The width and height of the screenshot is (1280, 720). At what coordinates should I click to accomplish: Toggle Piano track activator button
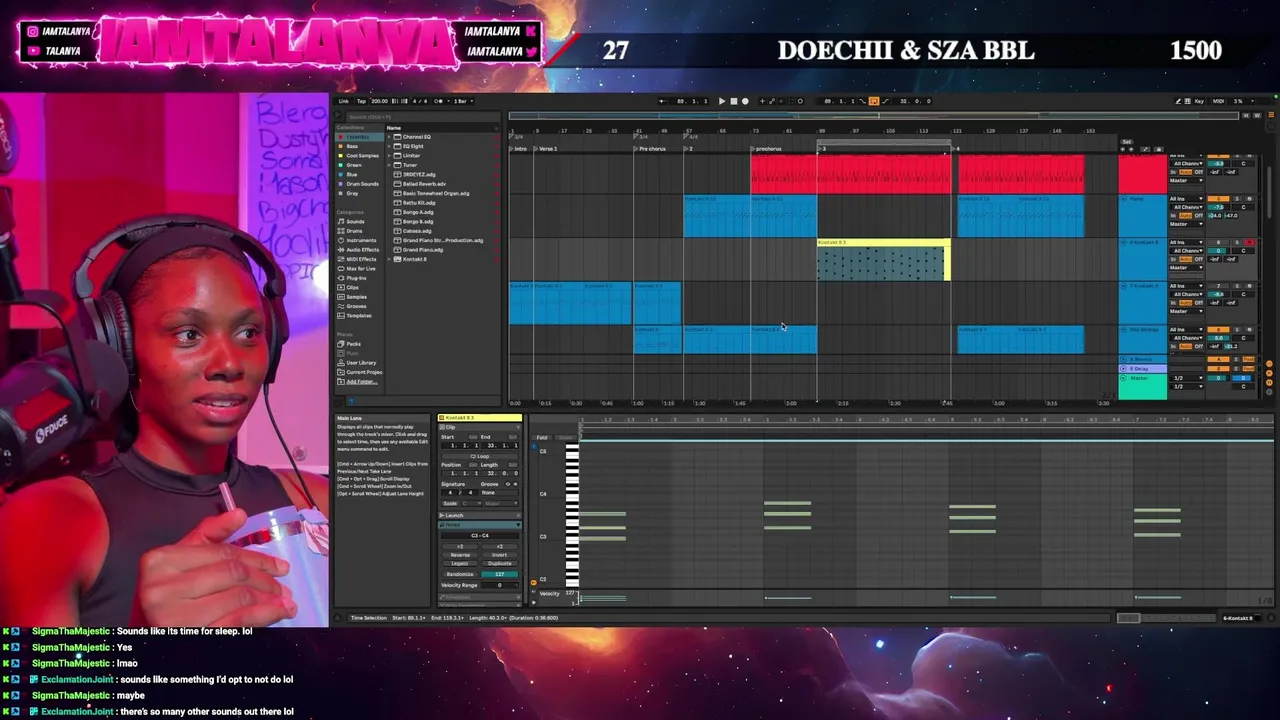[x=1217, y=199]
